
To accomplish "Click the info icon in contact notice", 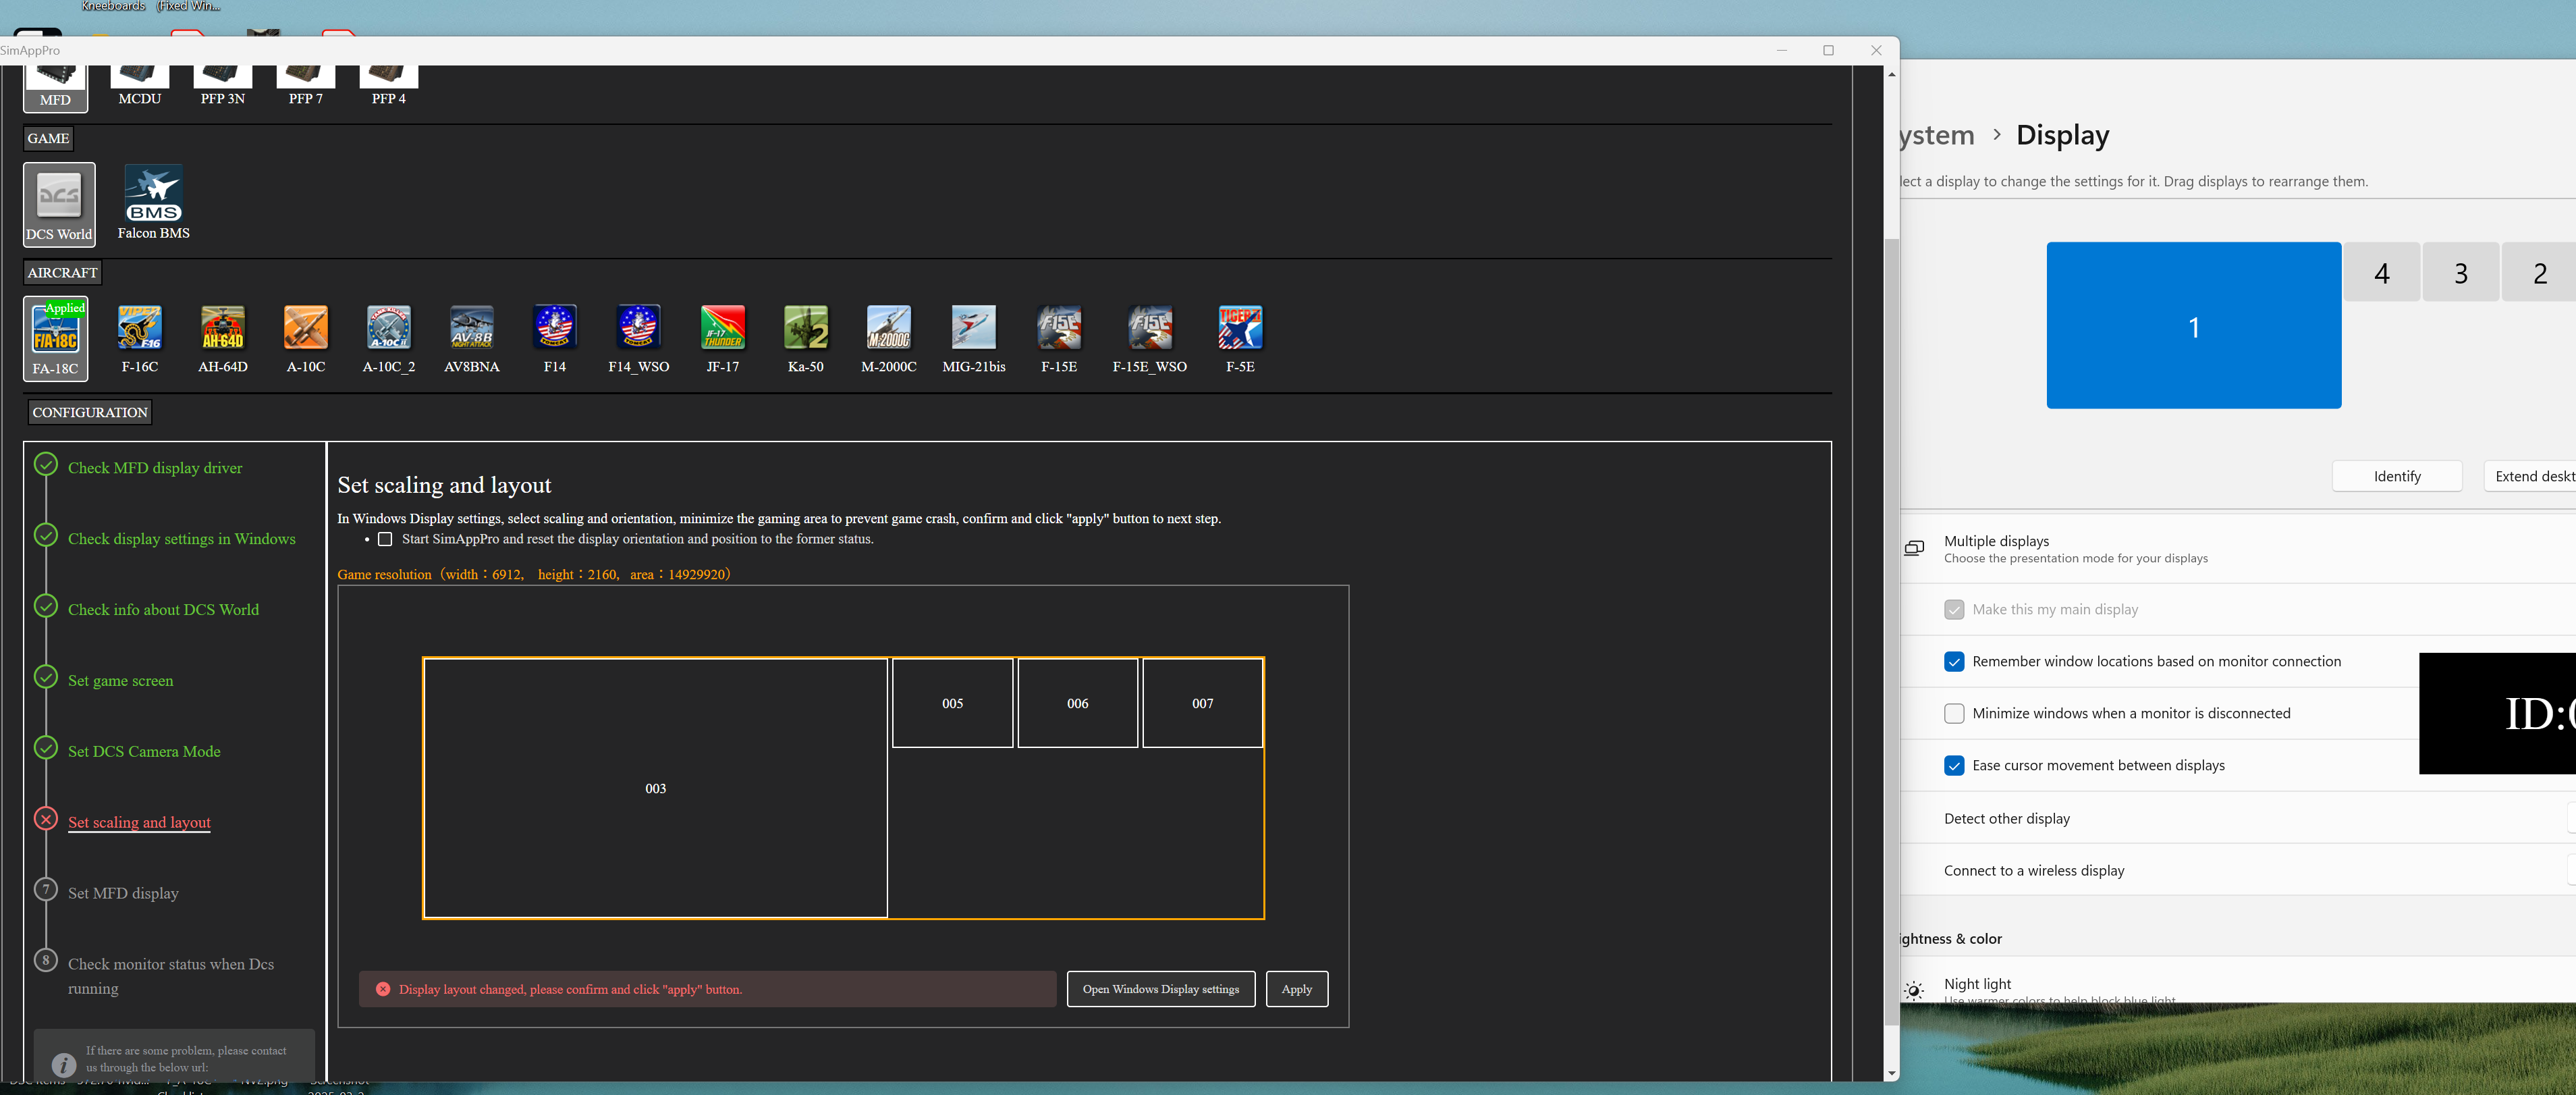I will click(63, 1065).
